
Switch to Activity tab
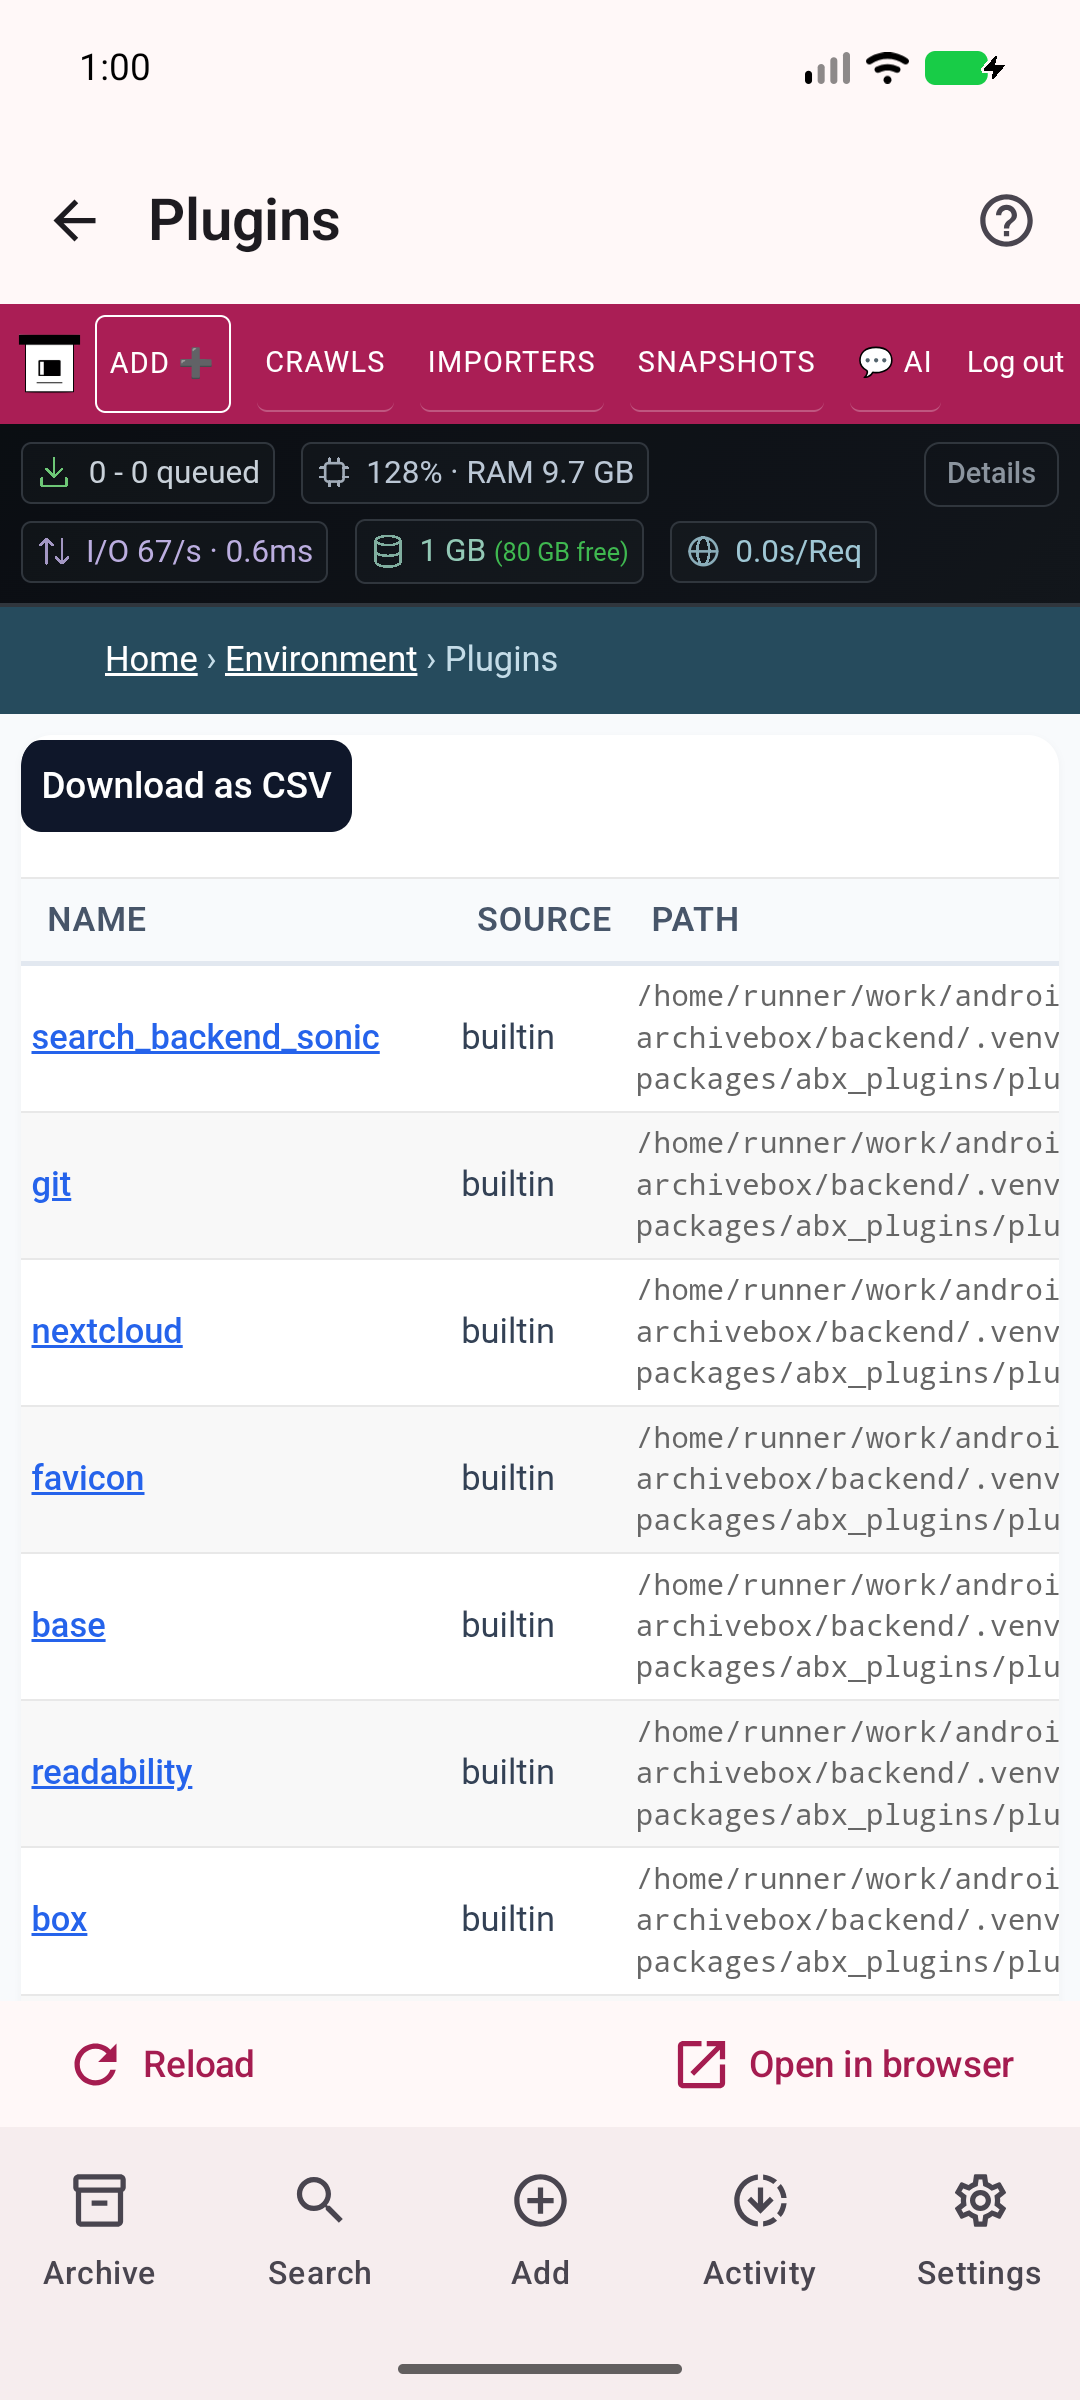point(760,2231)
